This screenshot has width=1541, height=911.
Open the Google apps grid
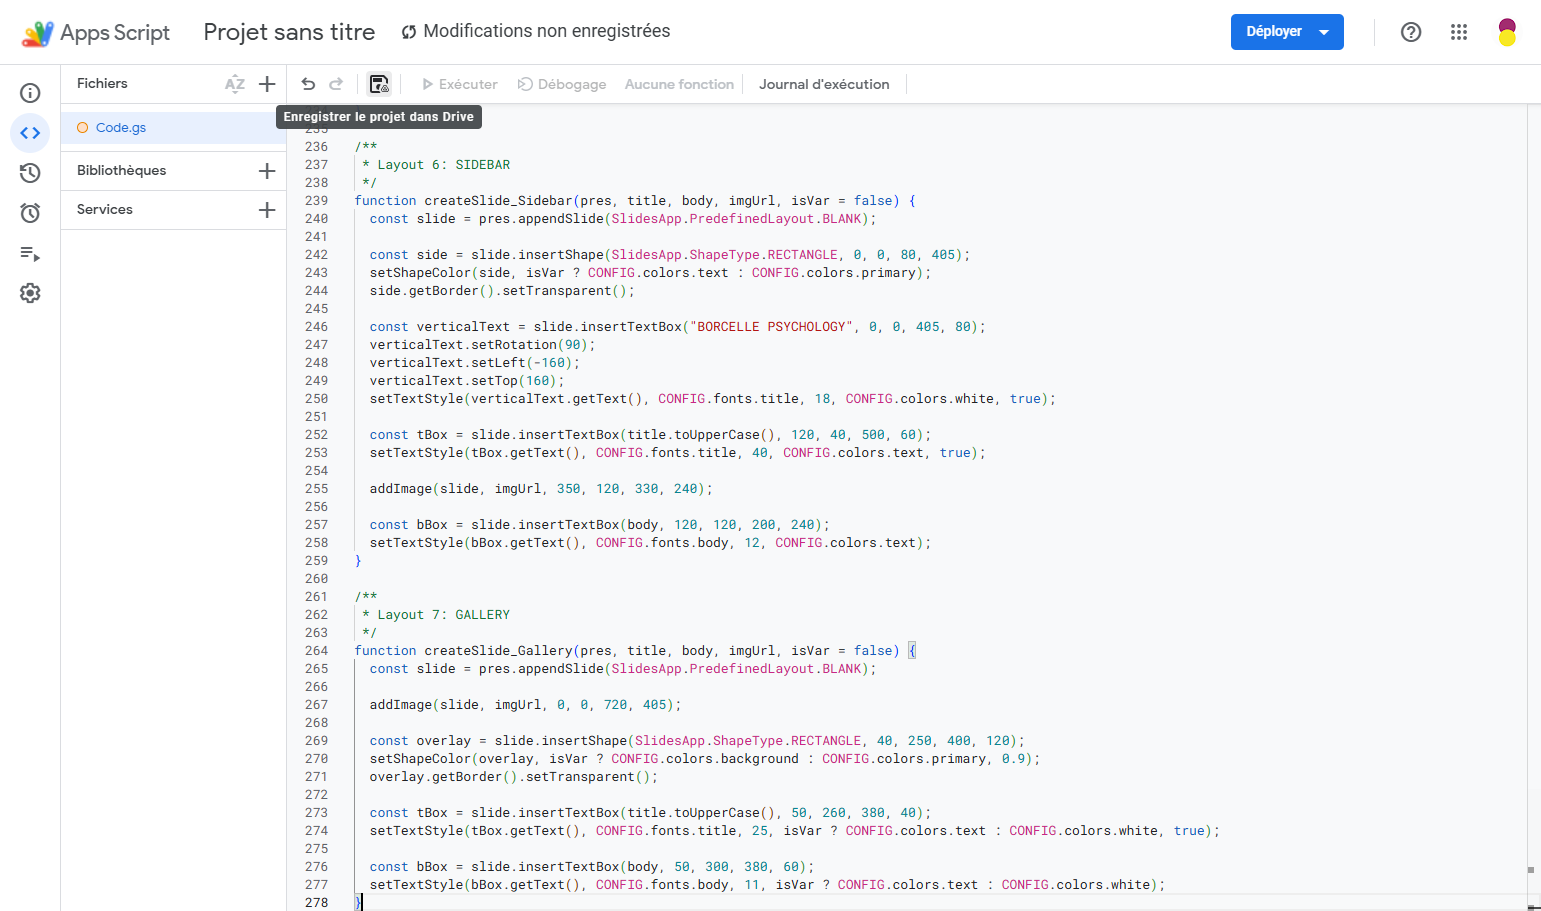1459,32
